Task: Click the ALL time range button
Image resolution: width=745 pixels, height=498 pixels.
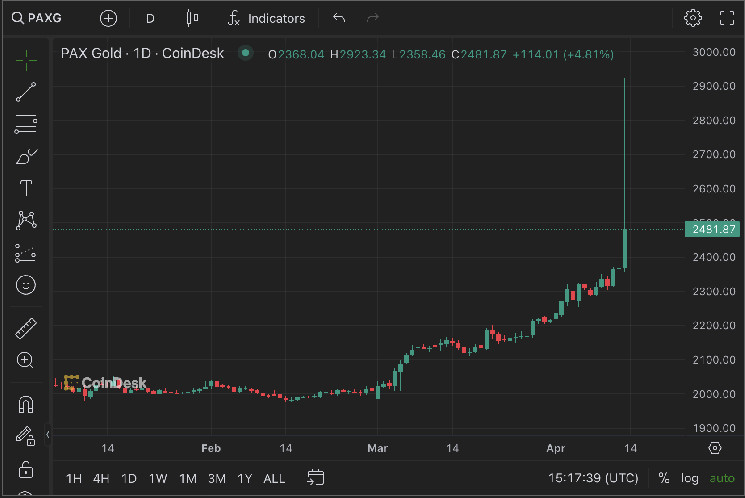Action: click(274, 478)
